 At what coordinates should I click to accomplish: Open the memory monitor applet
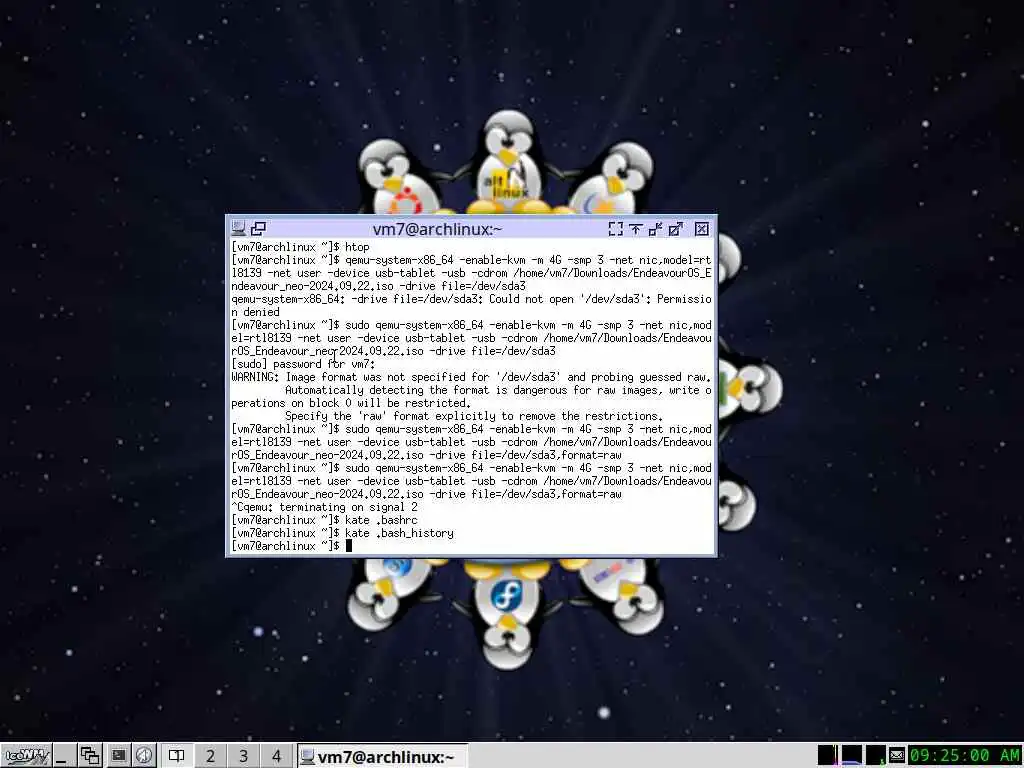pyautogui.click(x=852, y=756)
